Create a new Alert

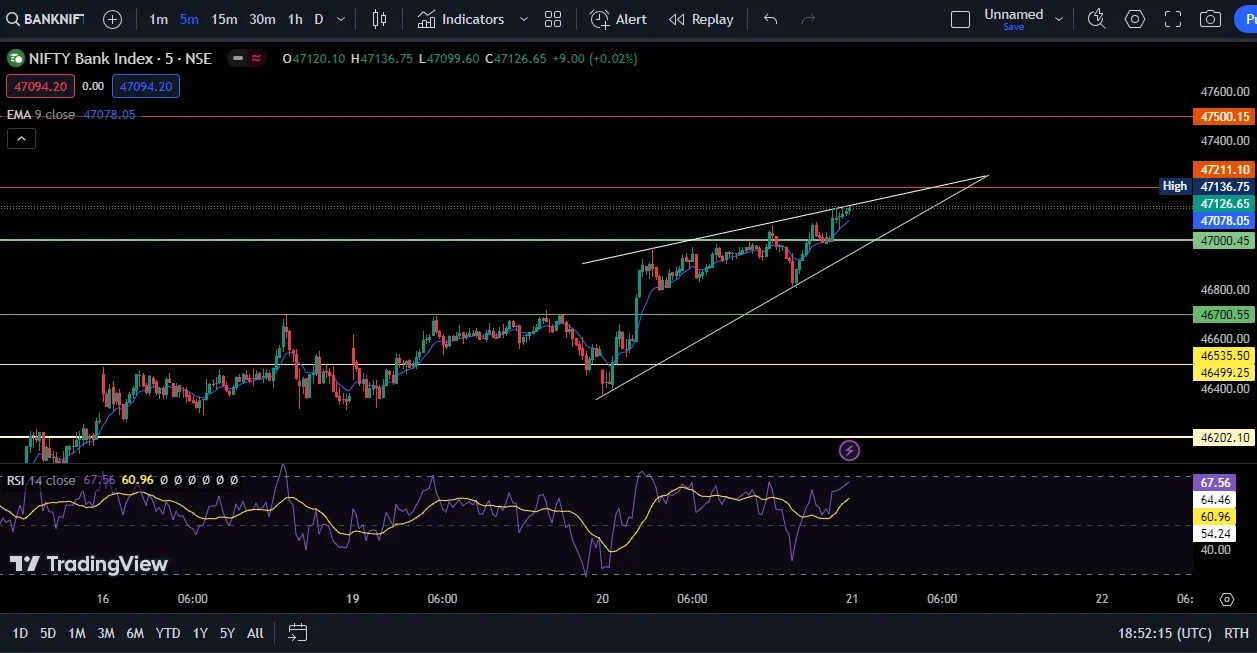(x=618, y=19)
